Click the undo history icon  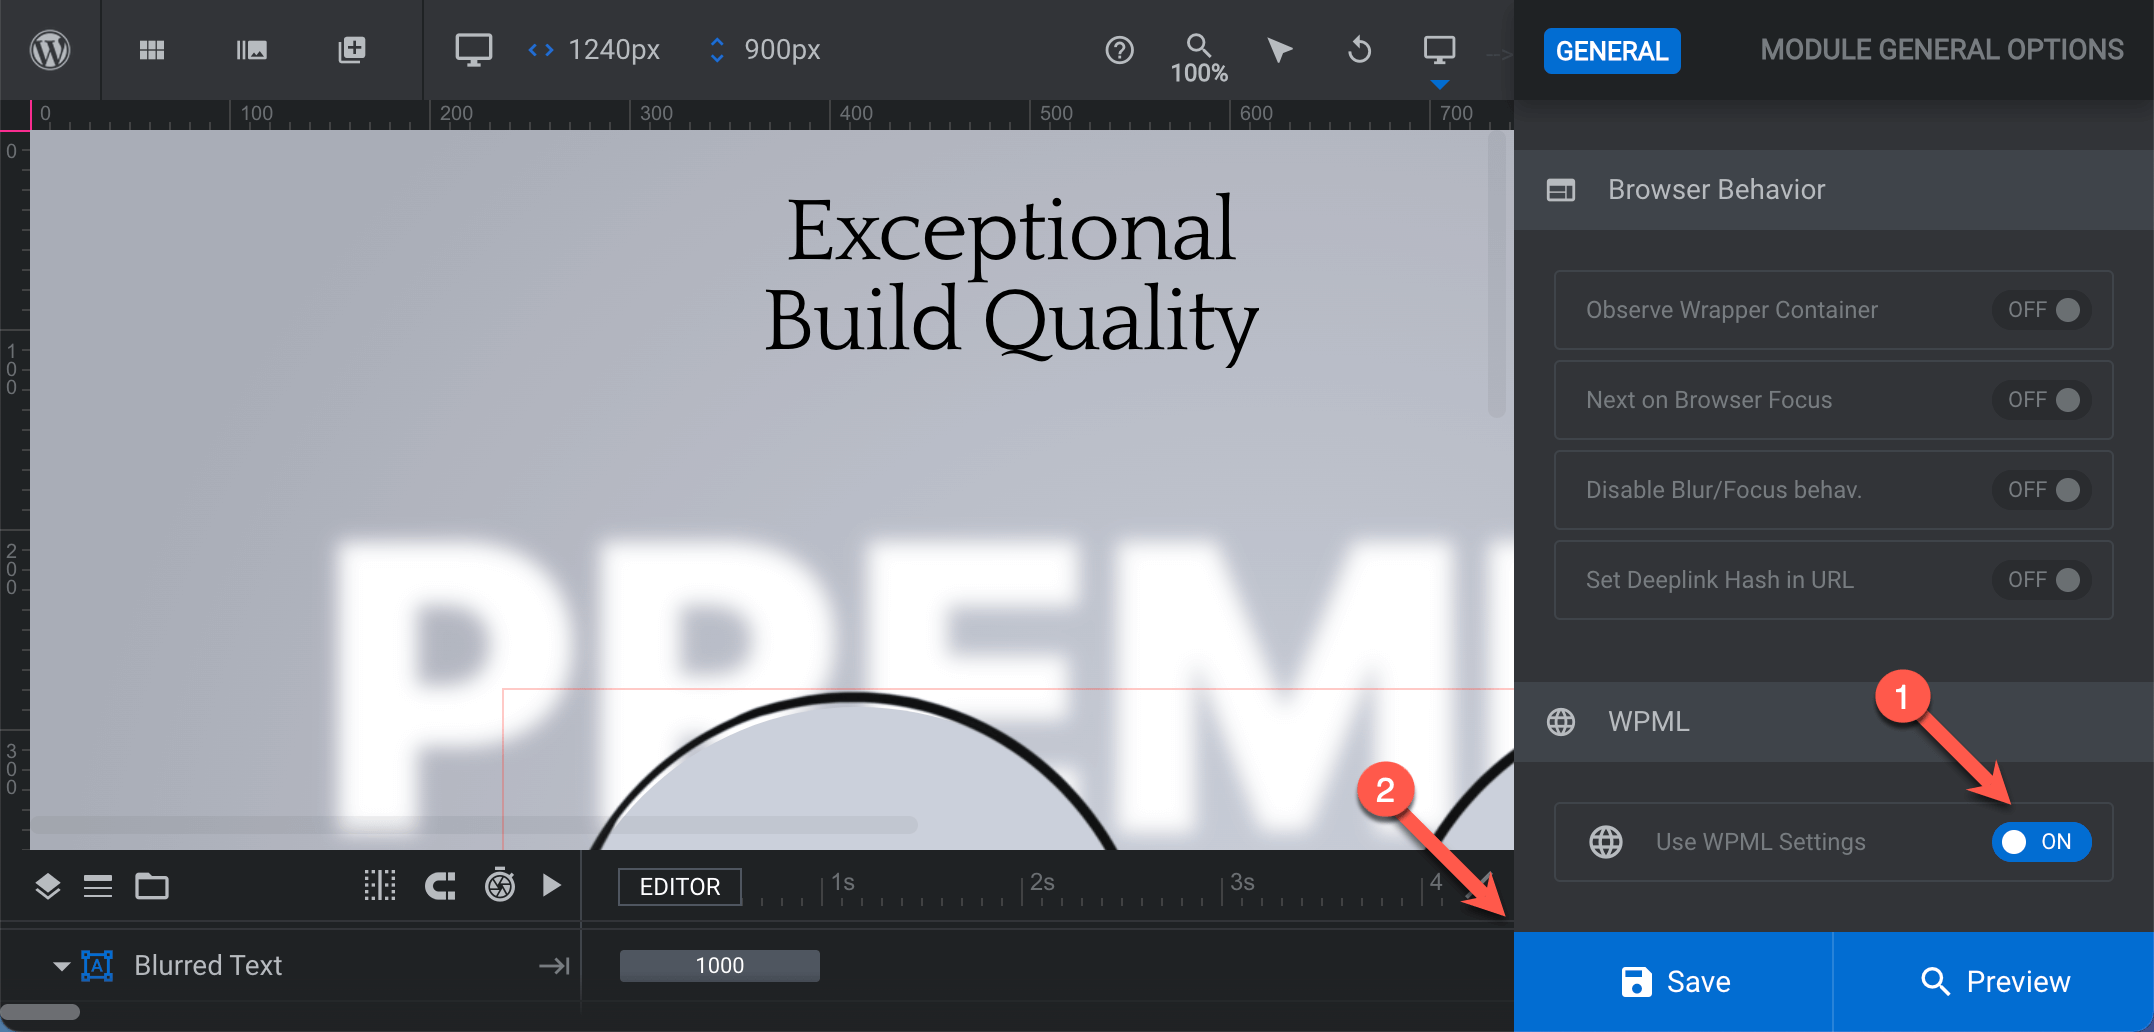coord(1358,50)
